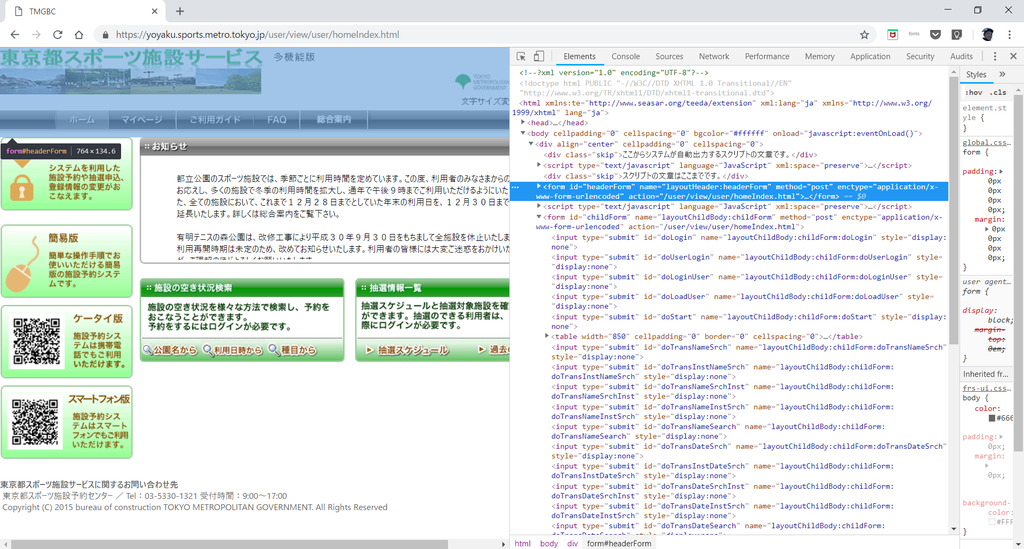Click the スマートフォン版 QR code image
The image size is (1024, 549).
point(35,422)
